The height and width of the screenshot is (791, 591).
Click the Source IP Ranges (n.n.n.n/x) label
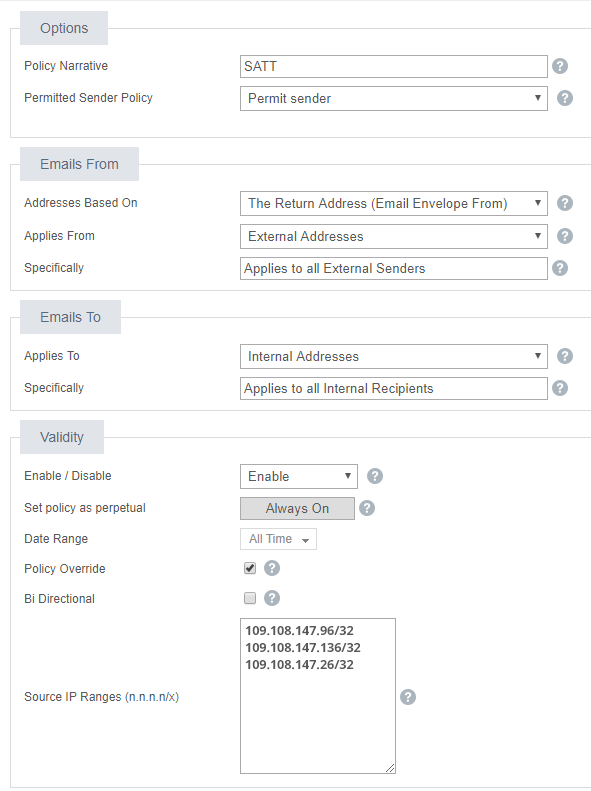pos(101,697)
